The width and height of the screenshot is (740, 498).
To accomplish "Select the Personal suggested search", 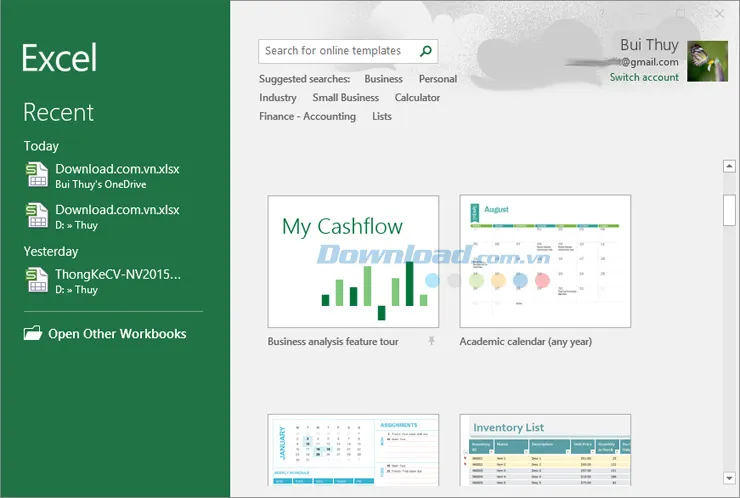I will pyautogui.click(x=437, y=79).
